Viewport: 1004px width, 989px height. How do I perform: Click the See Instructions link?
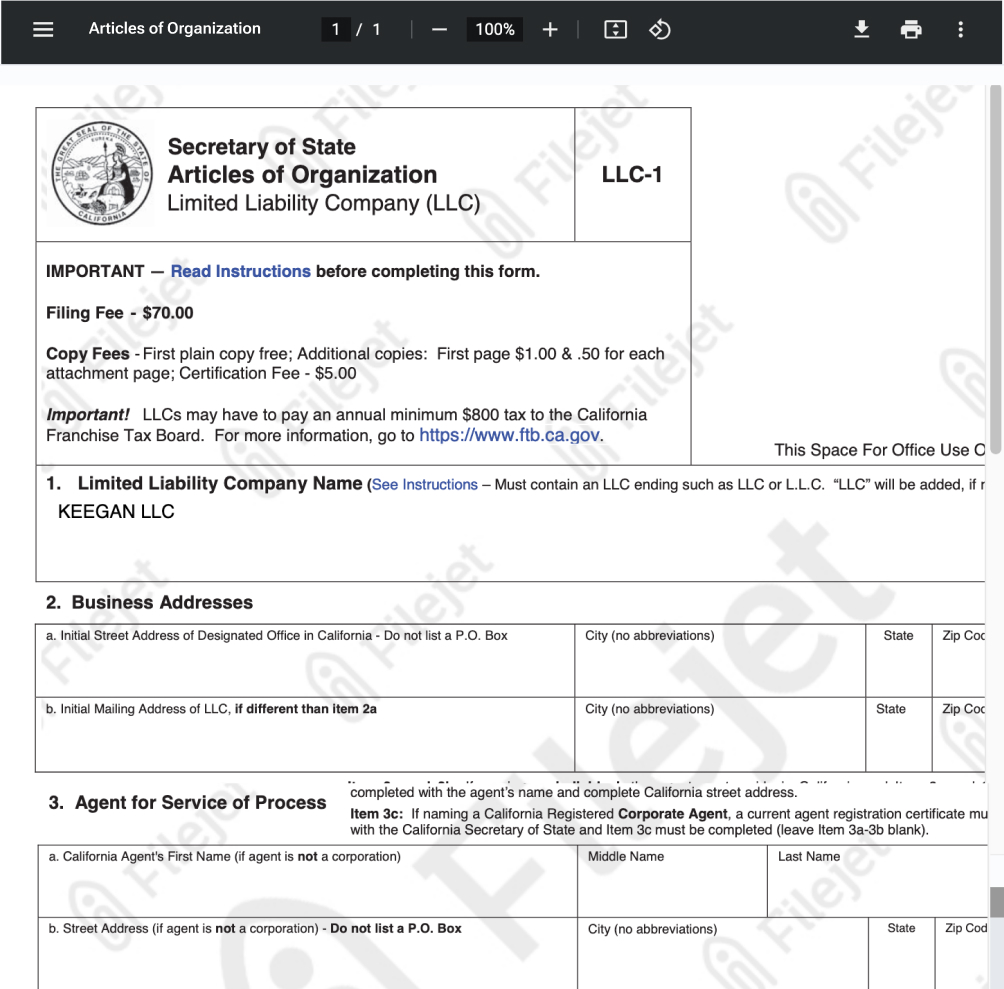[425, 485]
